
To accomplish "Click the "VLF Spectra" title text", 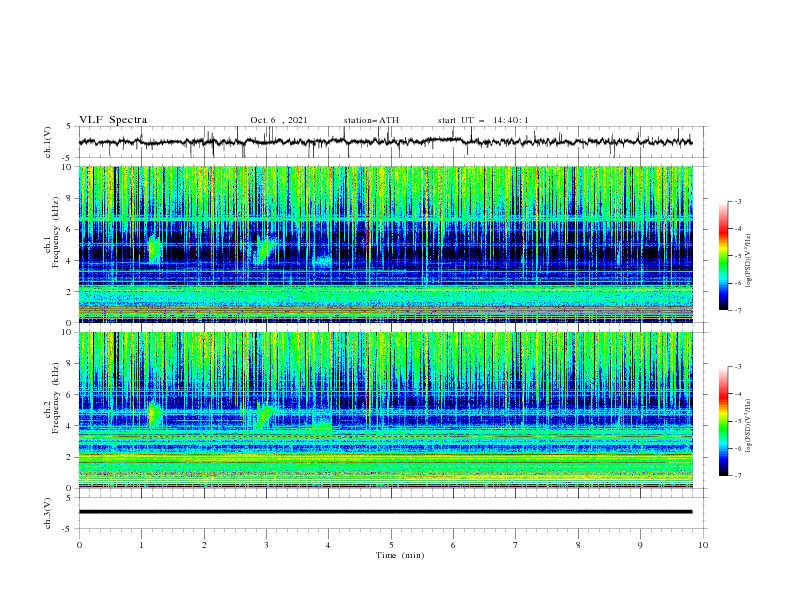I will (x=113, y=120).
